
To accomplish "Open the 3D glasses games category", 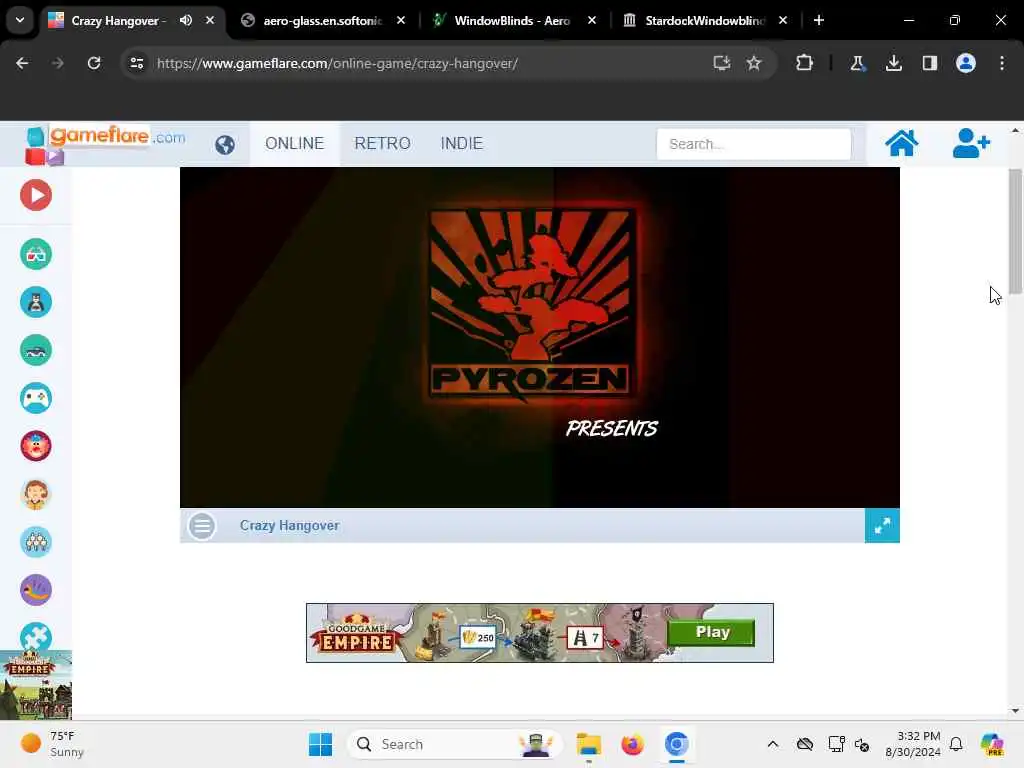I will coord(36,254).
